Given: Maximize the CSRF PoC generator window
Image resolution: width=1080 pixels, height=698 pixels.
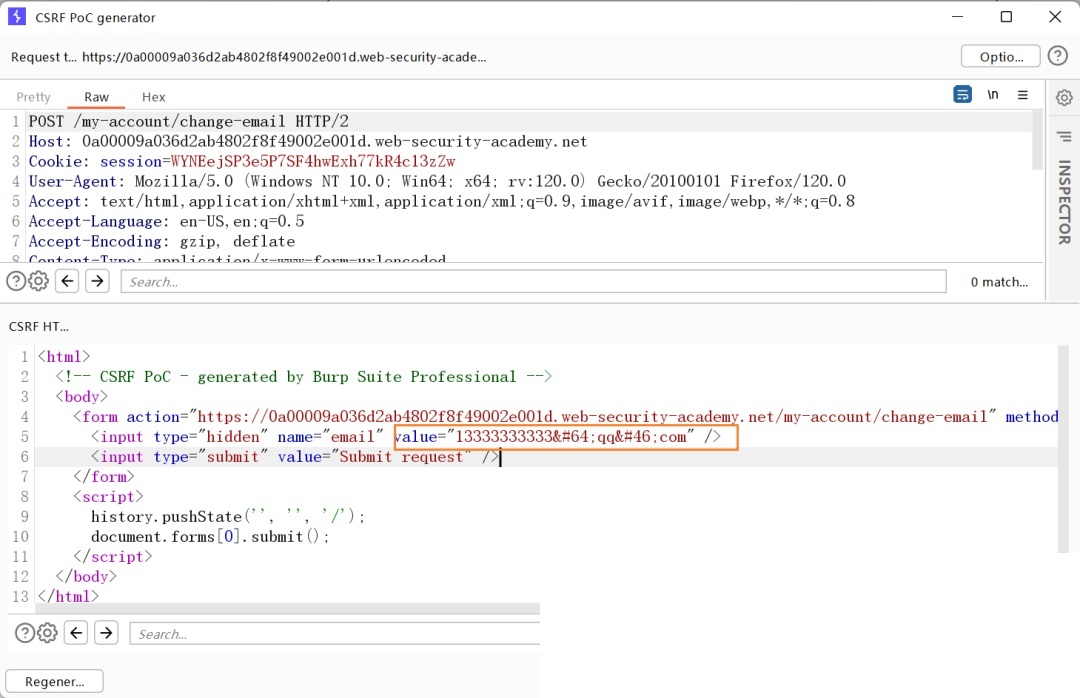Looking at the screenshot, I should pos(1006,17).
